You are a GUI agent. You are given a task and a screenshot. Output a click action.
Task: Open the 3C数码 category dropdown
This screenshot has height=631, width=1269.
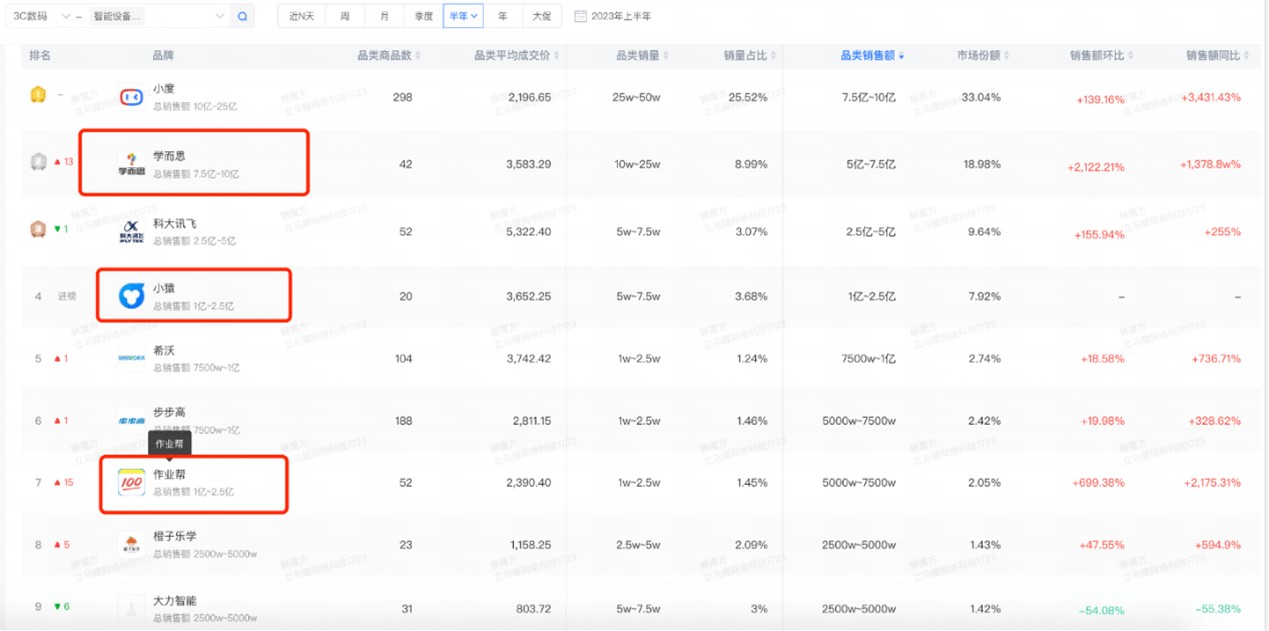point(40,16)
